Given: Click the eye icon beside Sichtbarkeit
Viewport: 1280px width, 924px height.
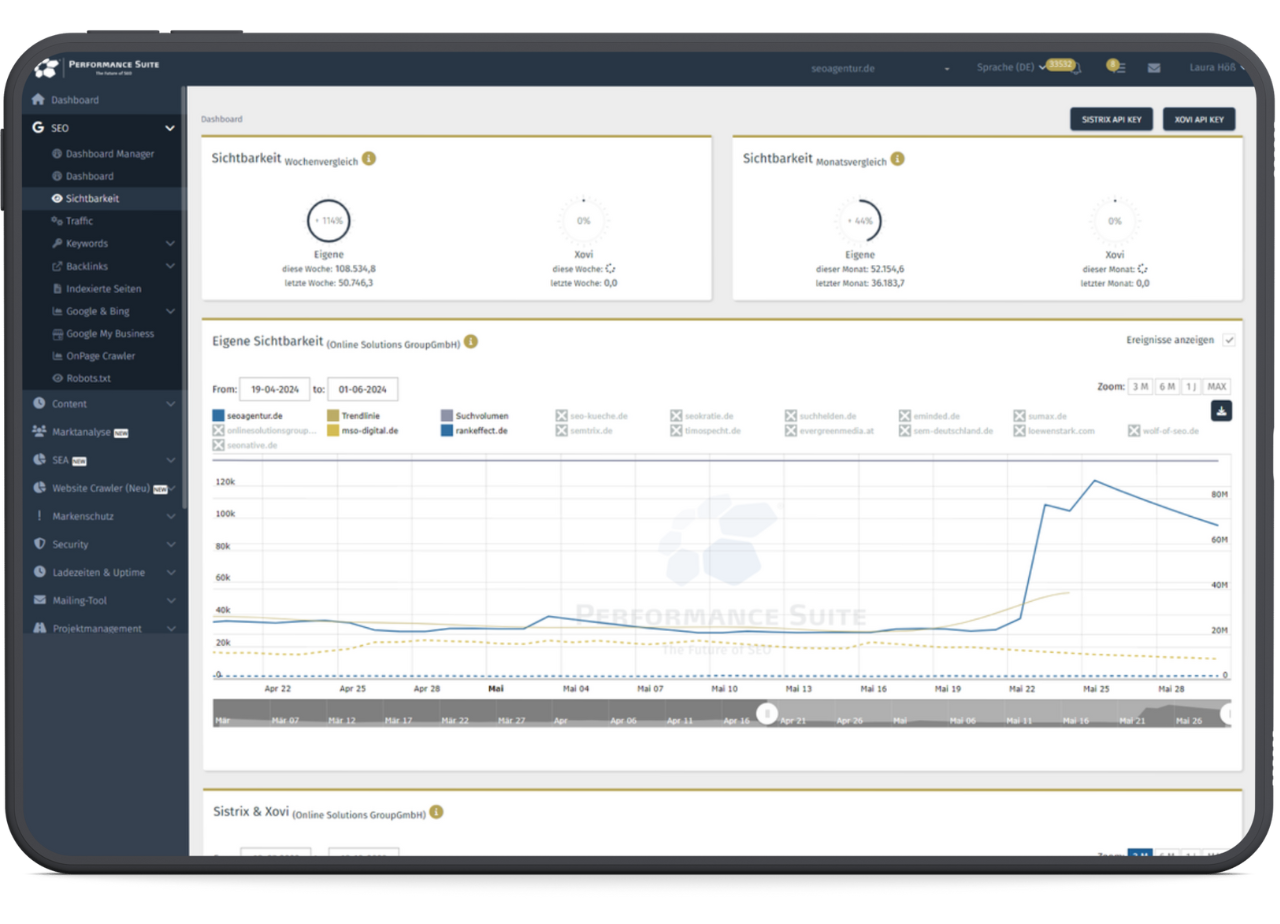Looking at the screenshot, I should pos(57,198).
